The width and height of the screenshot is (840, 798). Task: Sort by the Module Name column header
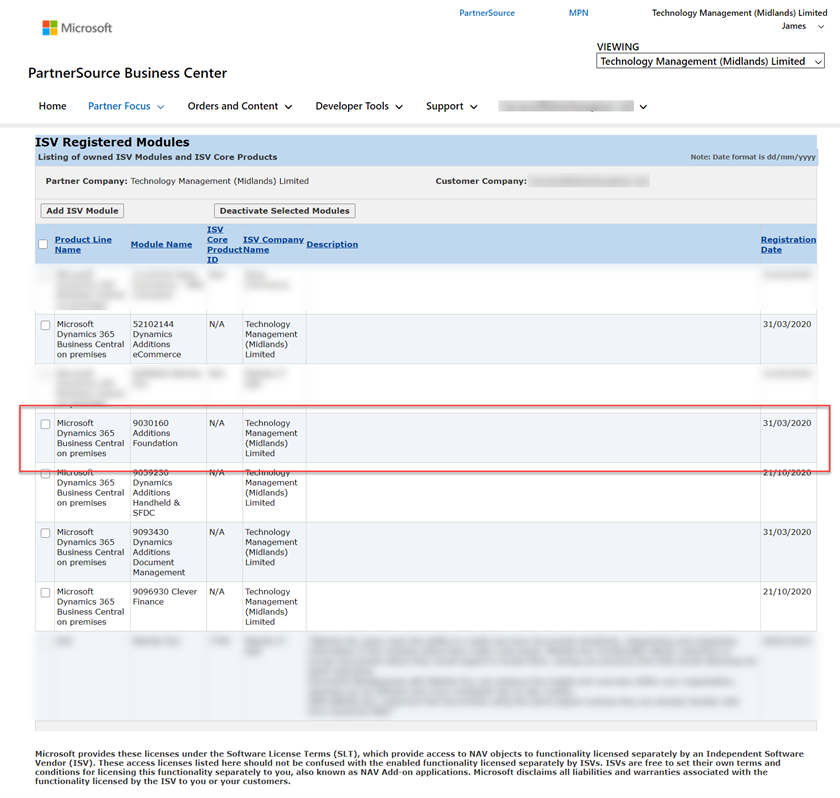161,244
